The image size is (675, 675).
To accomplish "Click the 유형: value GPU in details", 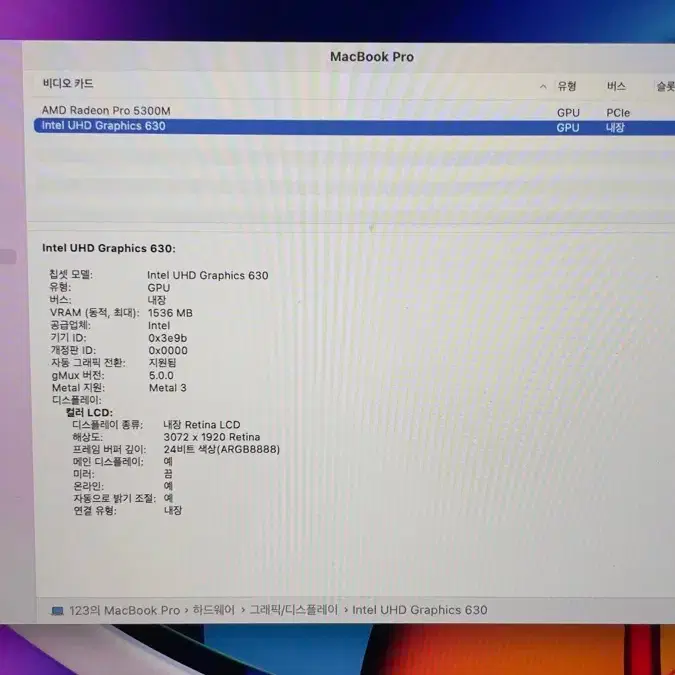I will 158,288.
